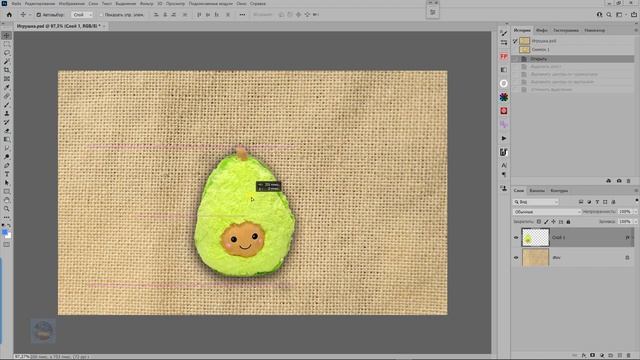
Task: Click the Opacity value field
Action: (x=624, y=212)
